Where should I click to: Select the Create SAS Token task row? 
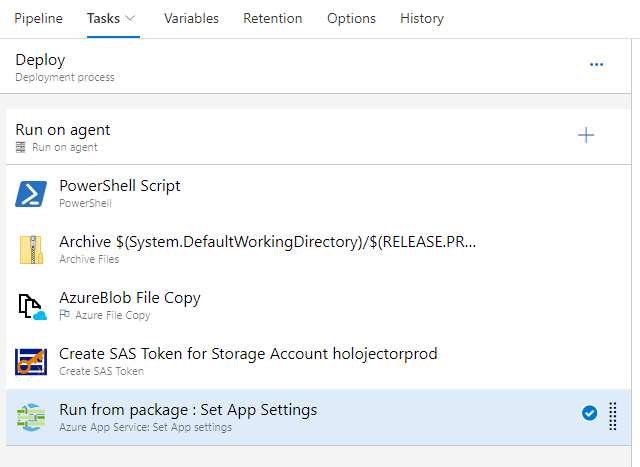300,361
